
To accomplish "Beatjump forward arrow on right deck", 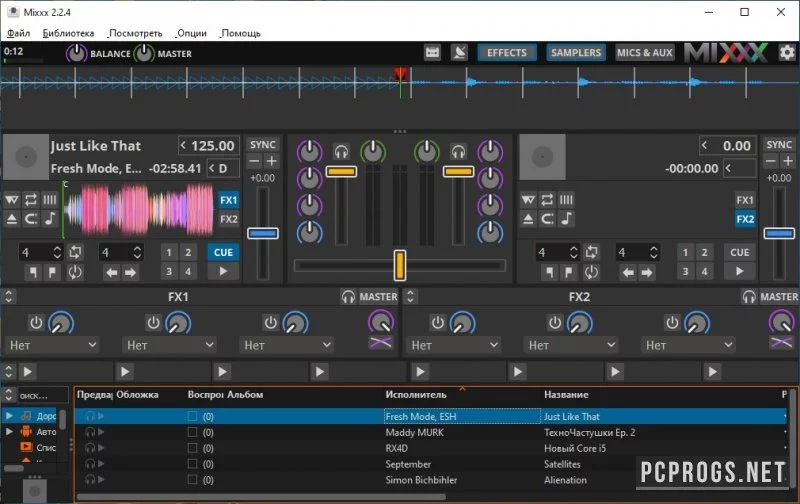I will pos(647,273).
